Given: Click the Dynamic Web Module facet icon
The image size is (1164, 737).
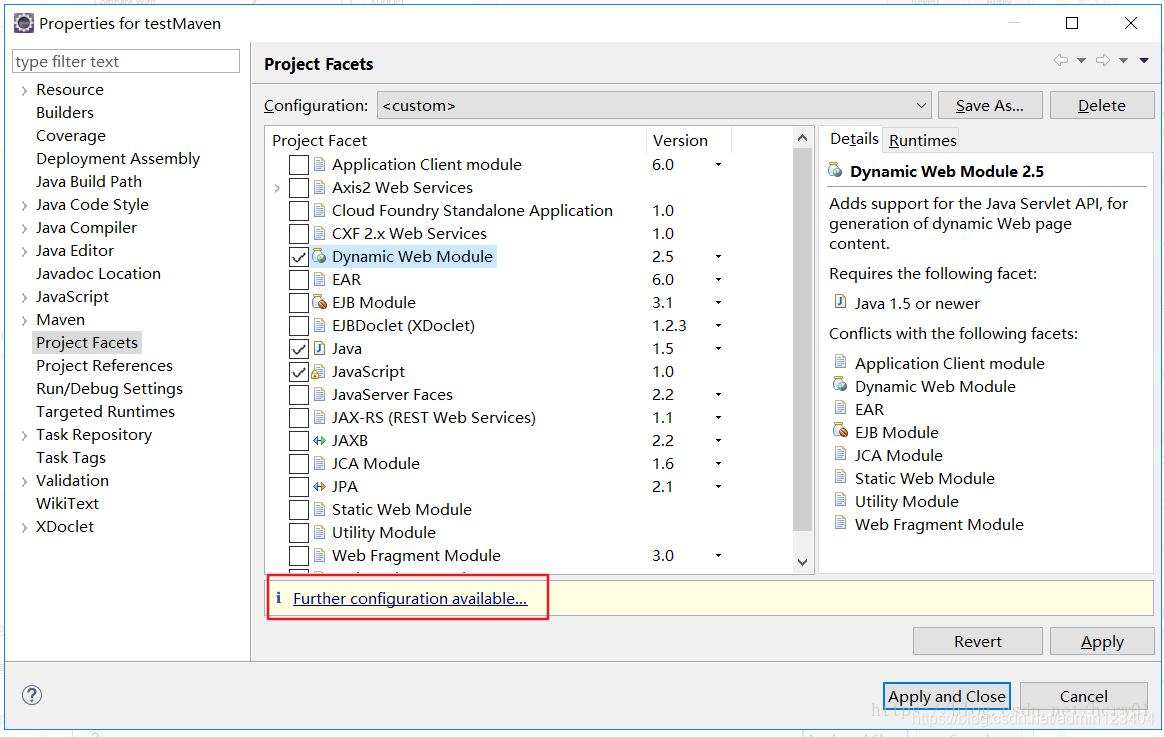Looking at the screenshot, I should pyautogui.click(x=320, y=256).
